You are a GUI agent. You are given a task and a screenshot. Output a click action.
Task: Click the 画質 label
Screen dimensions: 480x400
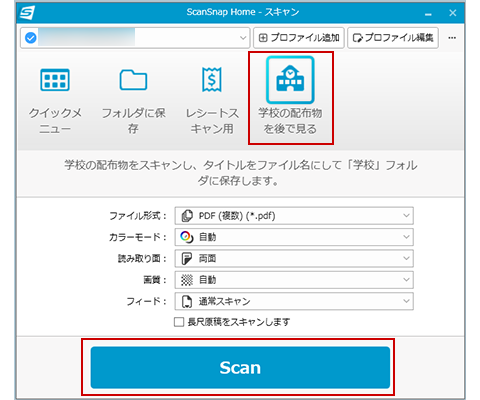tap(155, 280)
